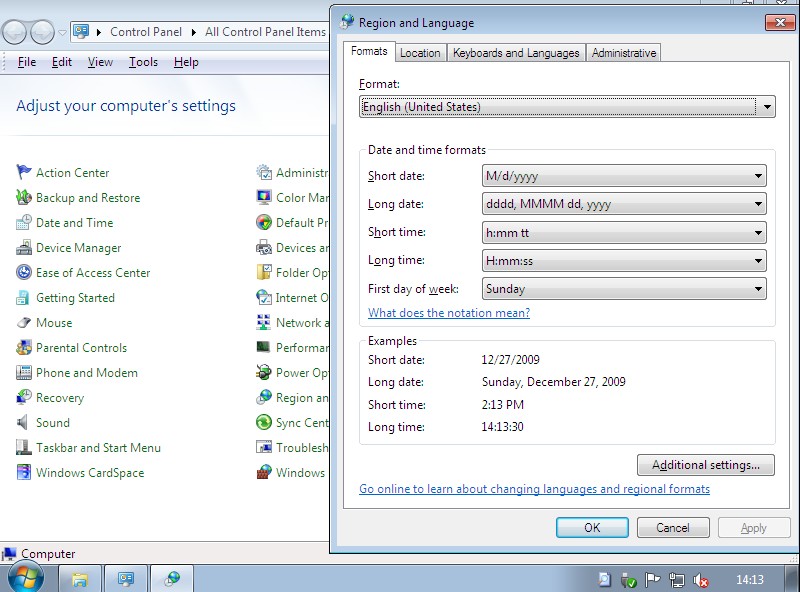Switch to the Location tab
The height and width of the screenshot is (592, 800).
coord(420,53)
